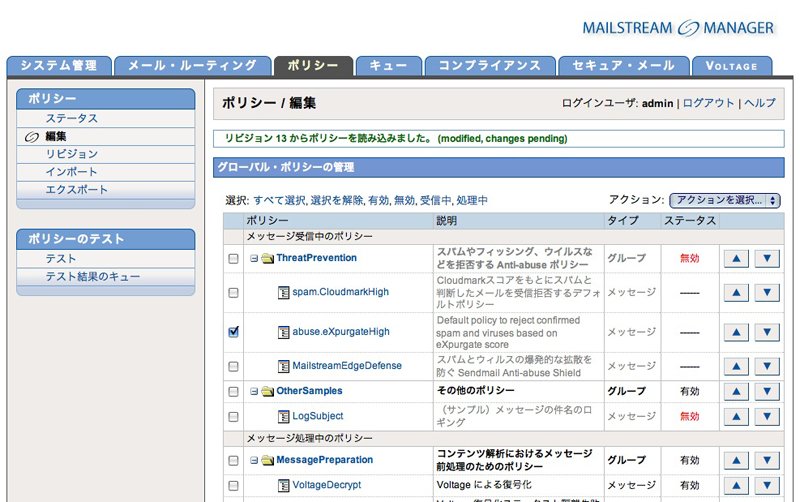
Task: Select policies via 処理中 link
Action: 472,200
